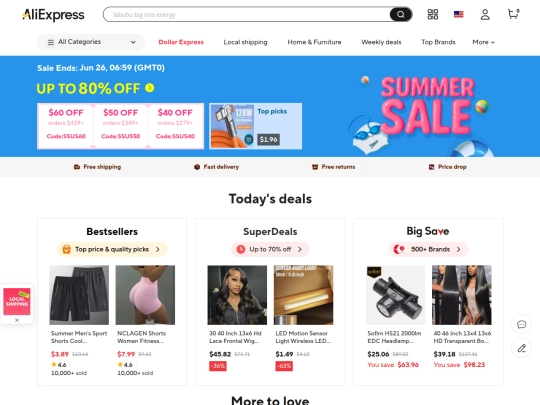Open Top Brands page

point(438,42)
